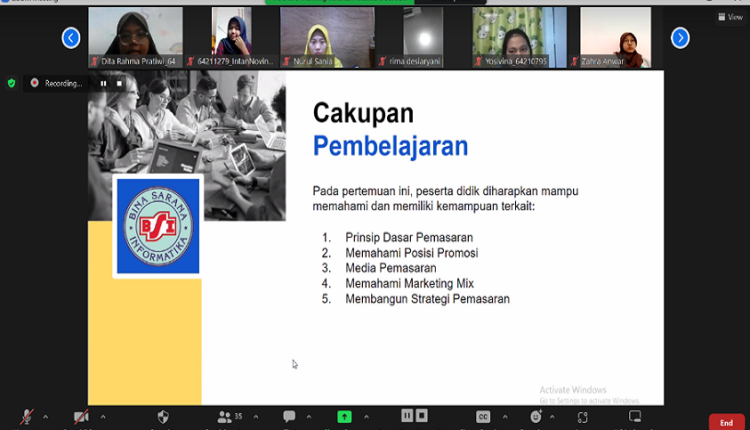Unmute the microphone in Zoom toolbar
750x430 pixels.
coord(27,417)
